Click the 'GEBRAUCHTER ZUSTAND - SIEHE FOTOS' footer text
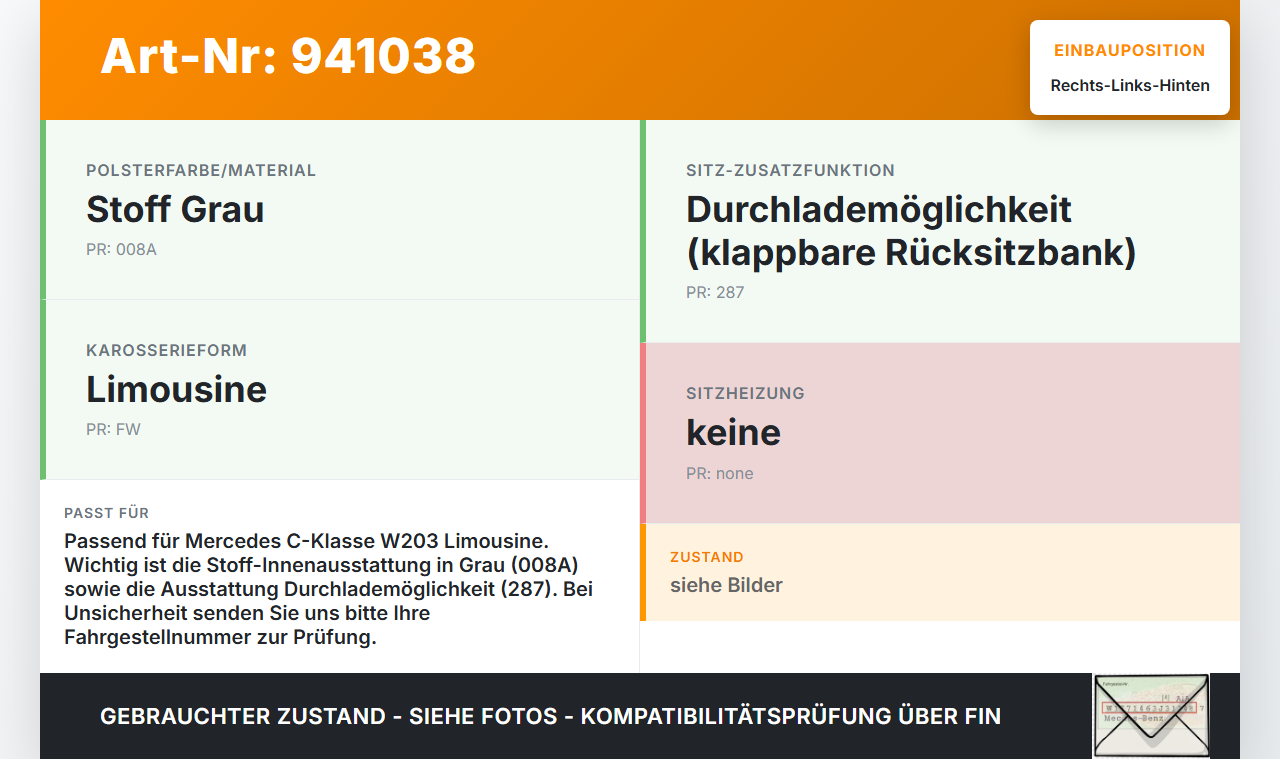The width and height of the screenshot is (1280, 760). [x=550, y=716]
